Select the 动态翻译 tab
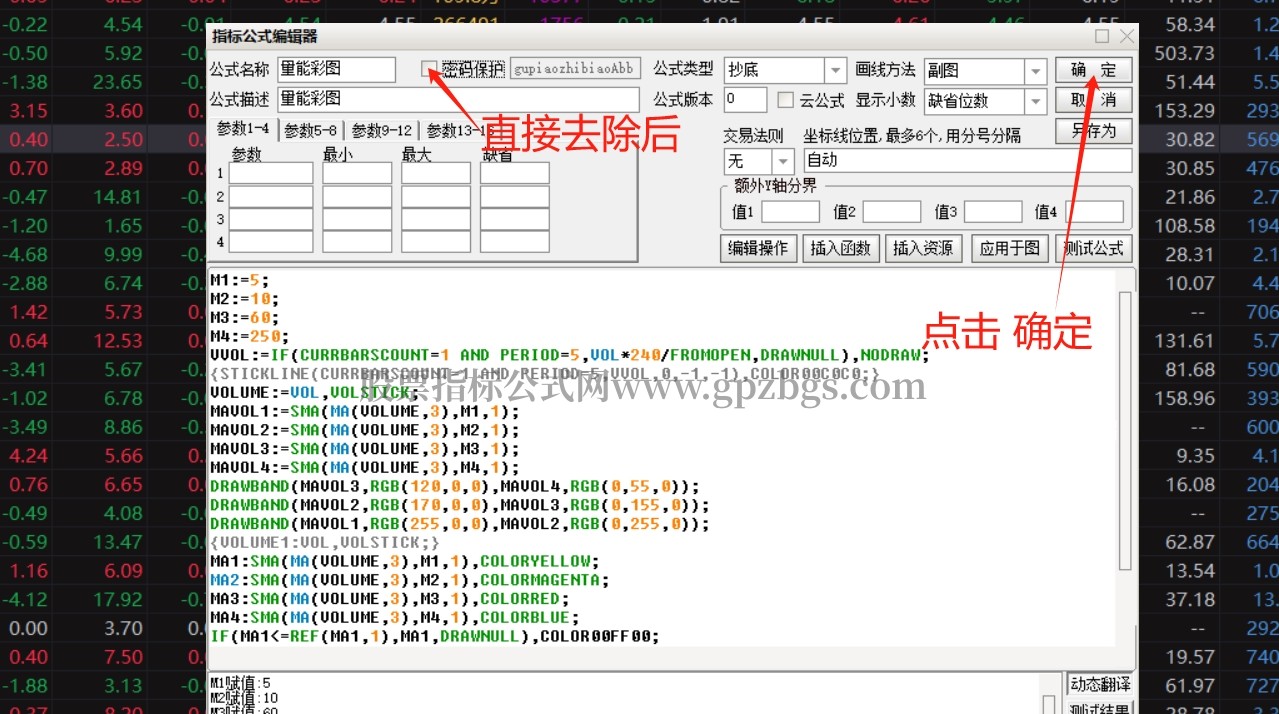Viewport: 1279px width, 714px height. [1099, 685]
